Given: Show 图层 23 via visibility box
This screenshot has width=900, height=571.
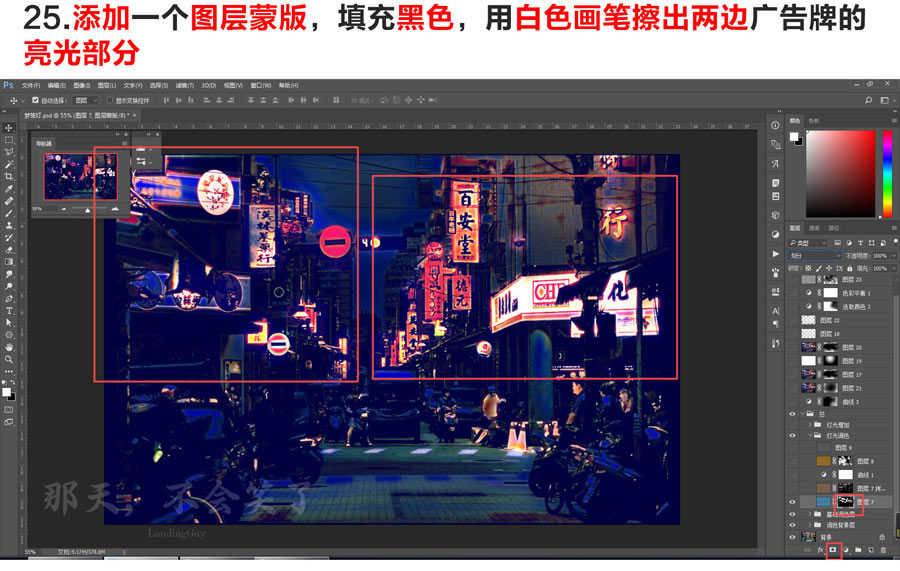Looking at the screenshot, I should pyautogui.click(x=793, y=279).
